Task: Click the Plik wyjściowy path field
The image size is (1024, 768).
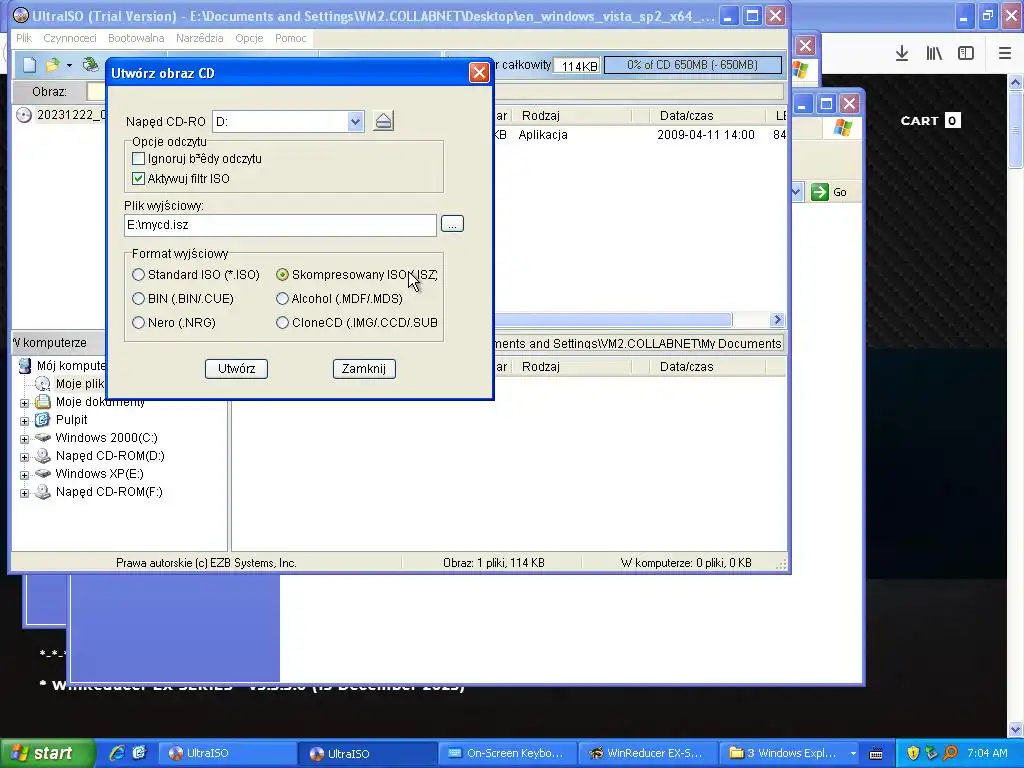Action: [x=280, y=225]
